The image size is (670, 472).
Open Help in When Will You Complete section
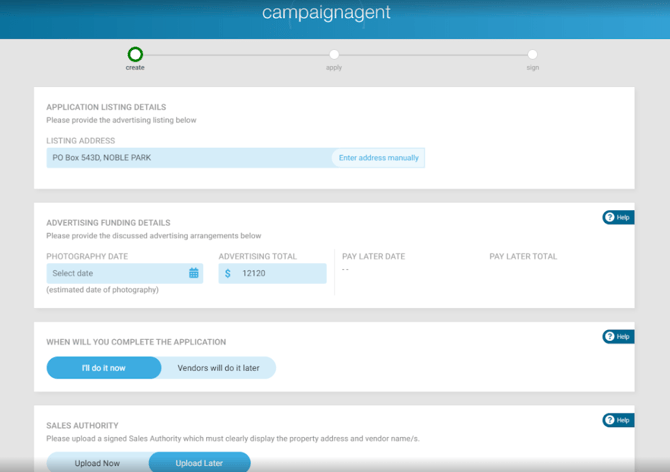[618, 337]
